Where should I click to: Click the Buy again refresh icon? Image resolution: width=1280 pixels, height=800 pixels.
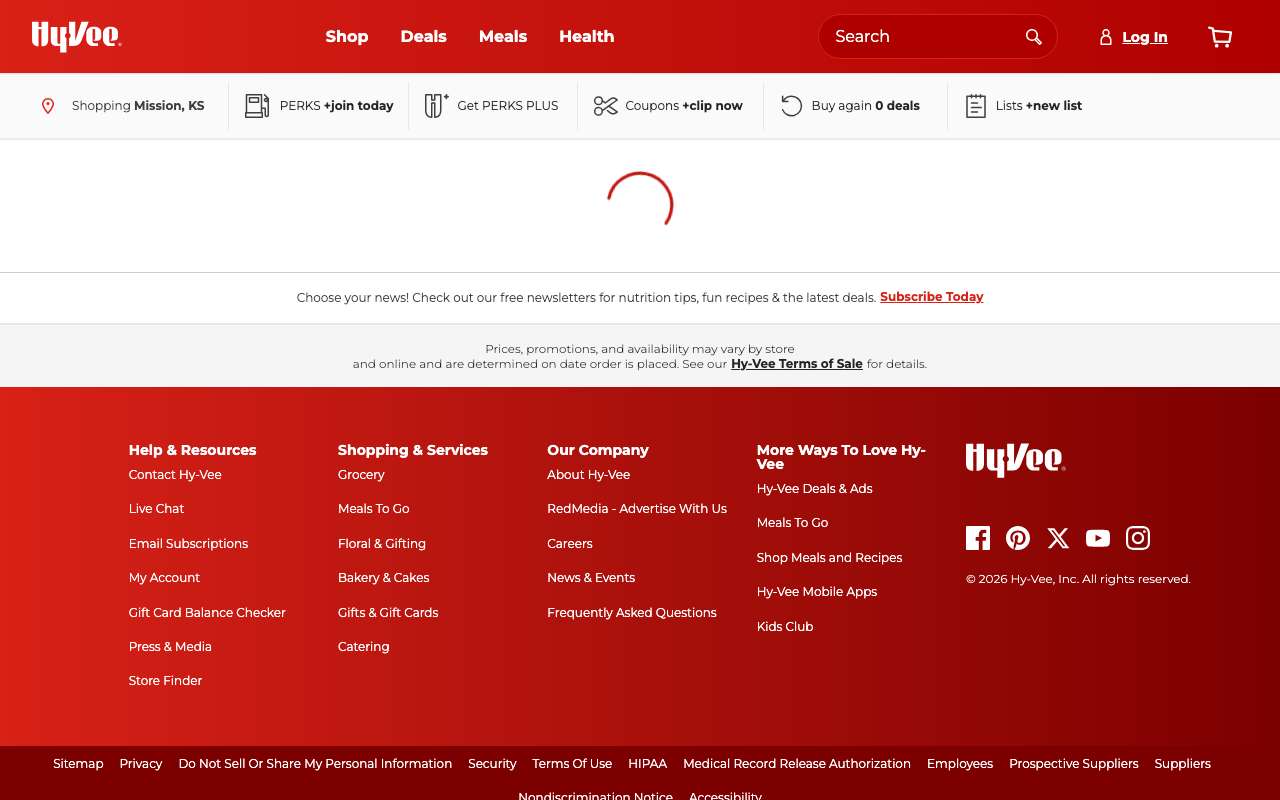(791, 106)
